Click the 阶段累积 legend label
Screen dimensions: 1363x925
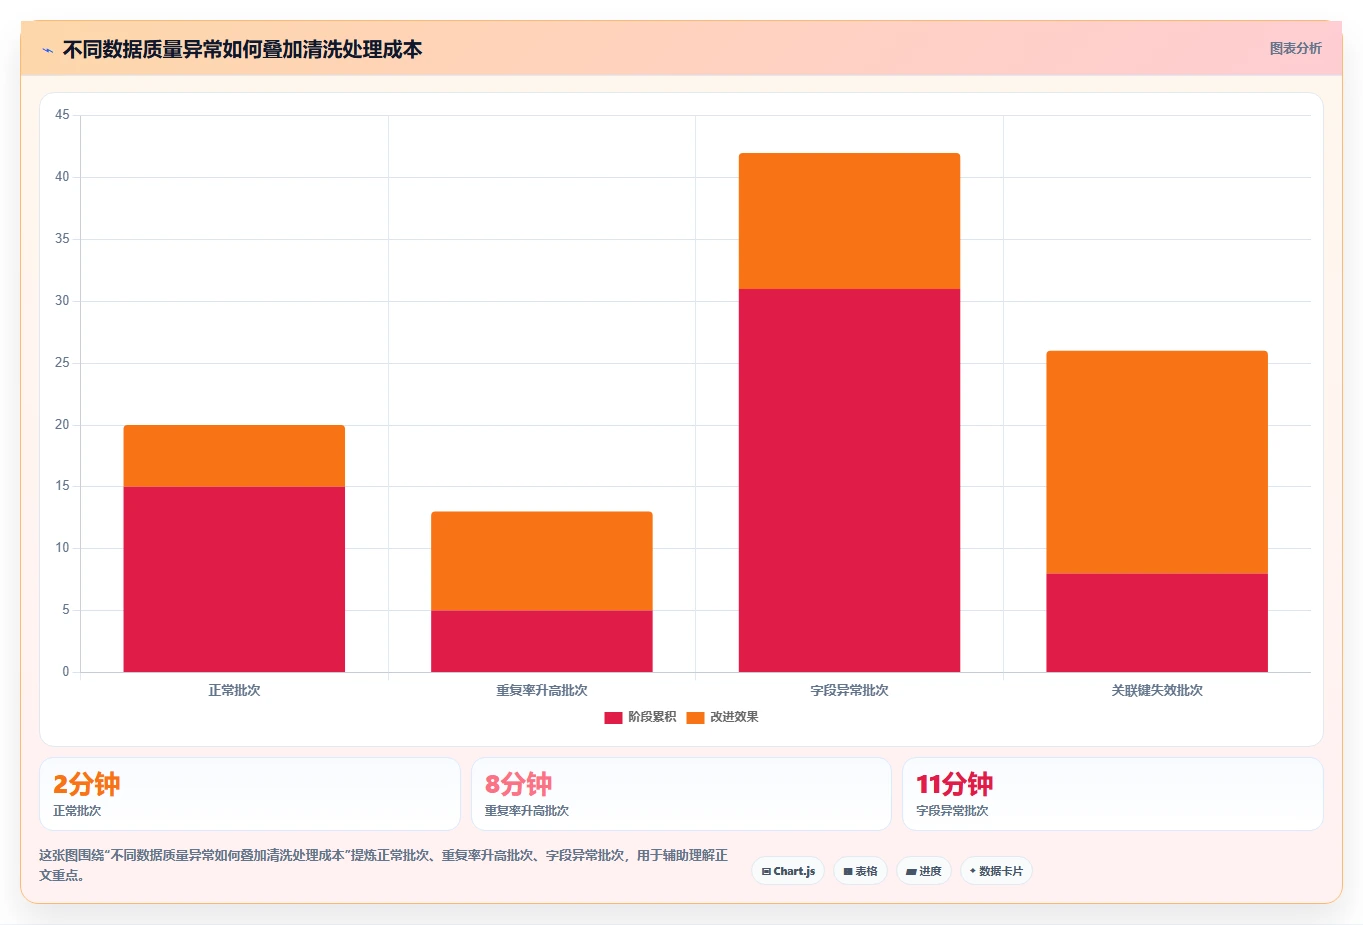pyautogui.click(x=652, y=717)
